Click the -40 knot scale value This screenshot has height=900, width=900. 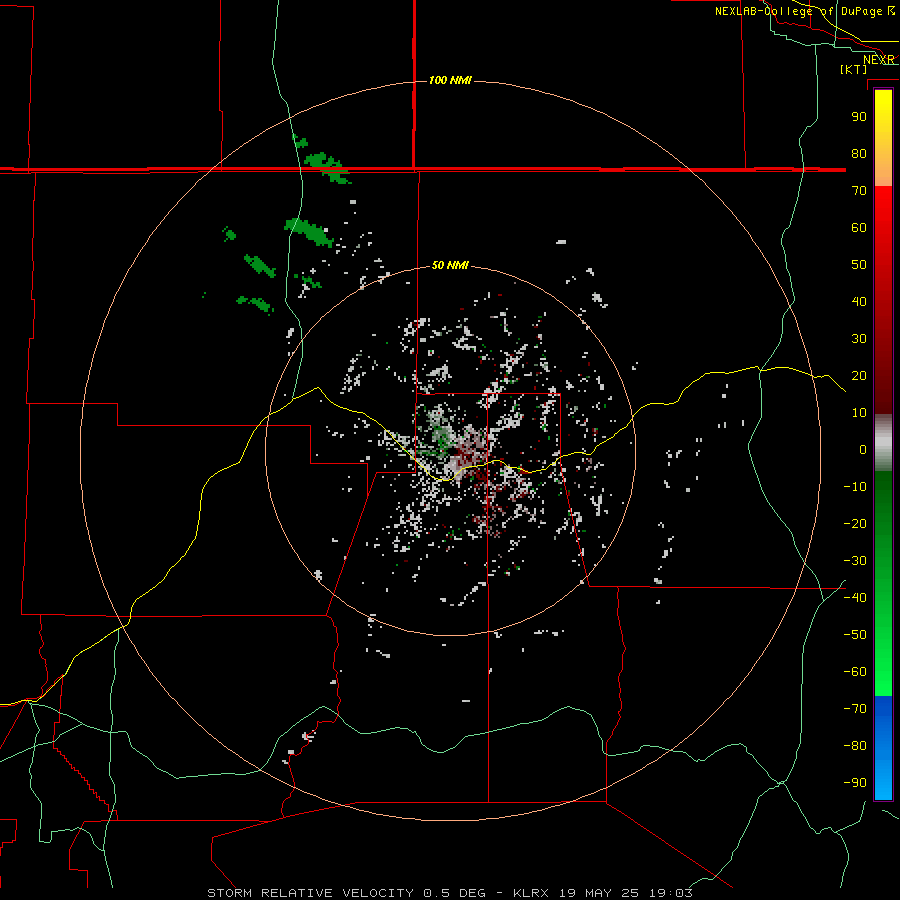click(x=855, y=598)
